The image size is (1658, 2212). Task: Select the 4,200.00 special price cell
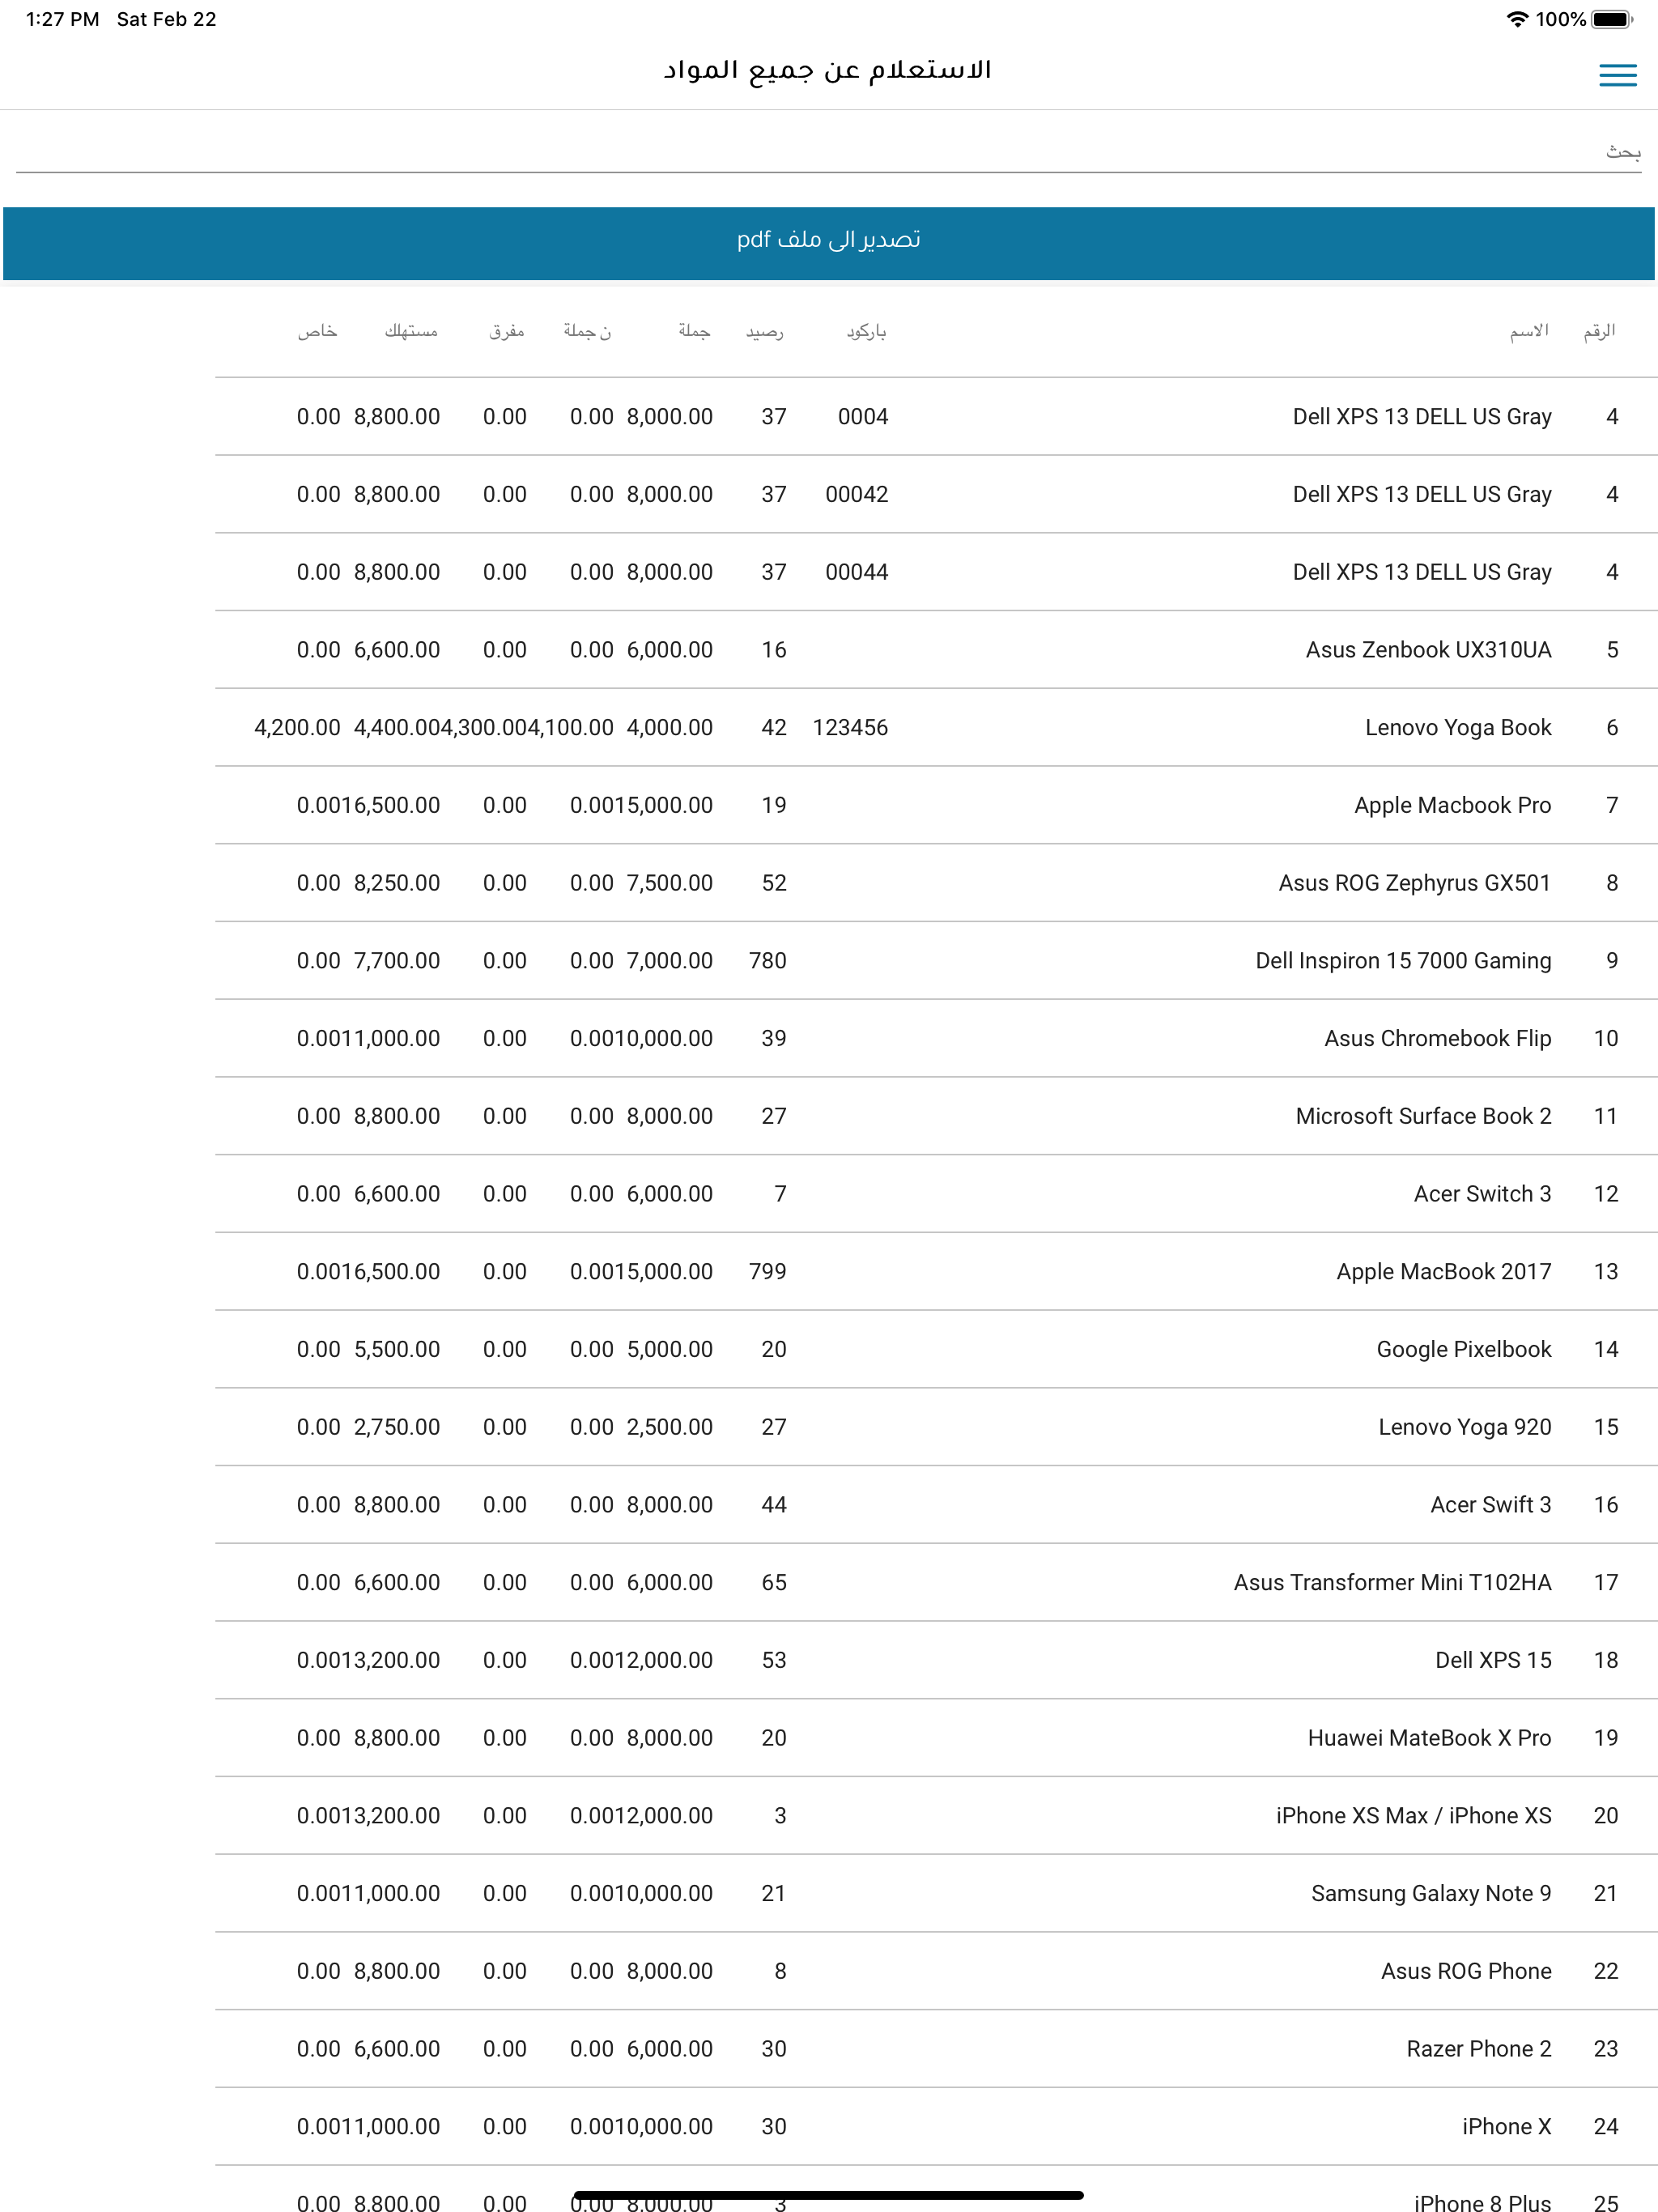coord(297,728)
